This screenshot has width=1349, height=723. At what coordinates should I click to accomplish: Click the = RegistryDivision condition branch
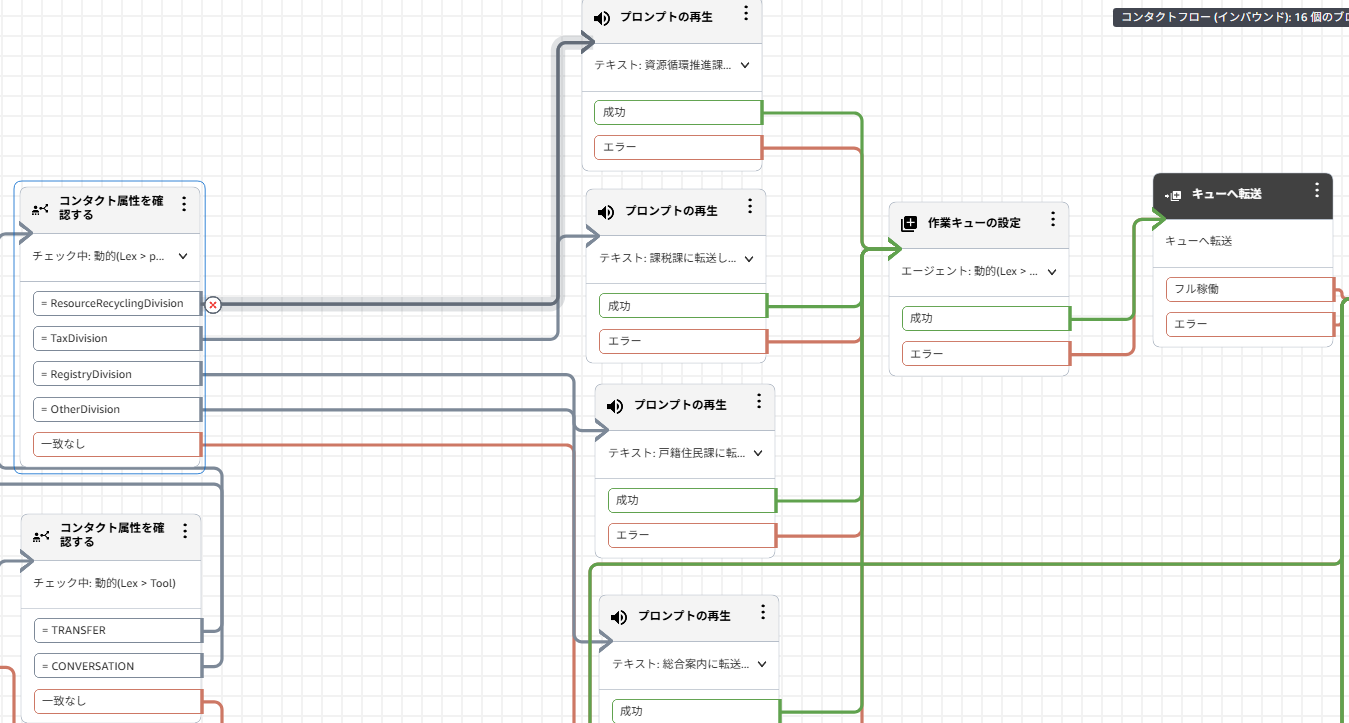click(116, 374)
